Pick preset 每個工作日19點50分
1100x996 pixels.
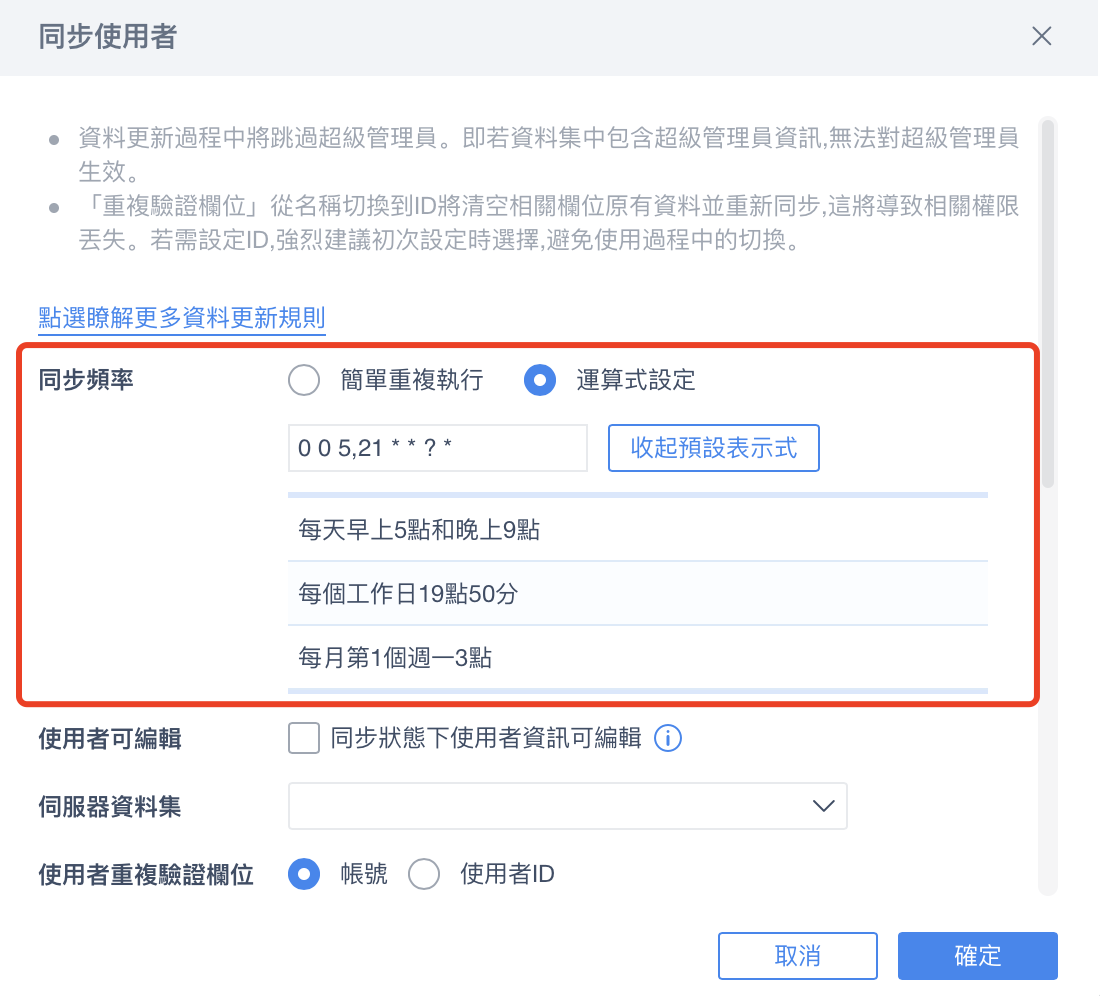tap(638, 593)
